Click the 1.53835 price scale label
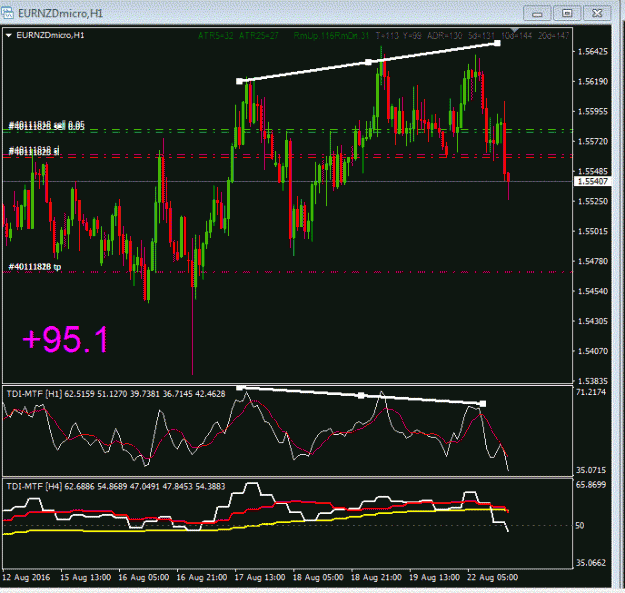 [x=593, y=381]
